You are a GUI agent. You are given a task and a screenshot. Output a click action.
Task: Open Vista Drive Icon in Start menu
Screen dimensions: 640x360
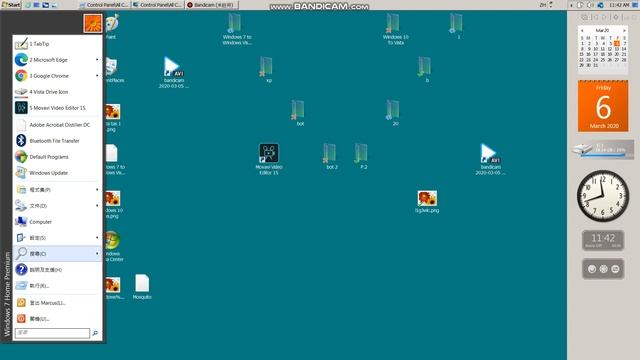57,92
